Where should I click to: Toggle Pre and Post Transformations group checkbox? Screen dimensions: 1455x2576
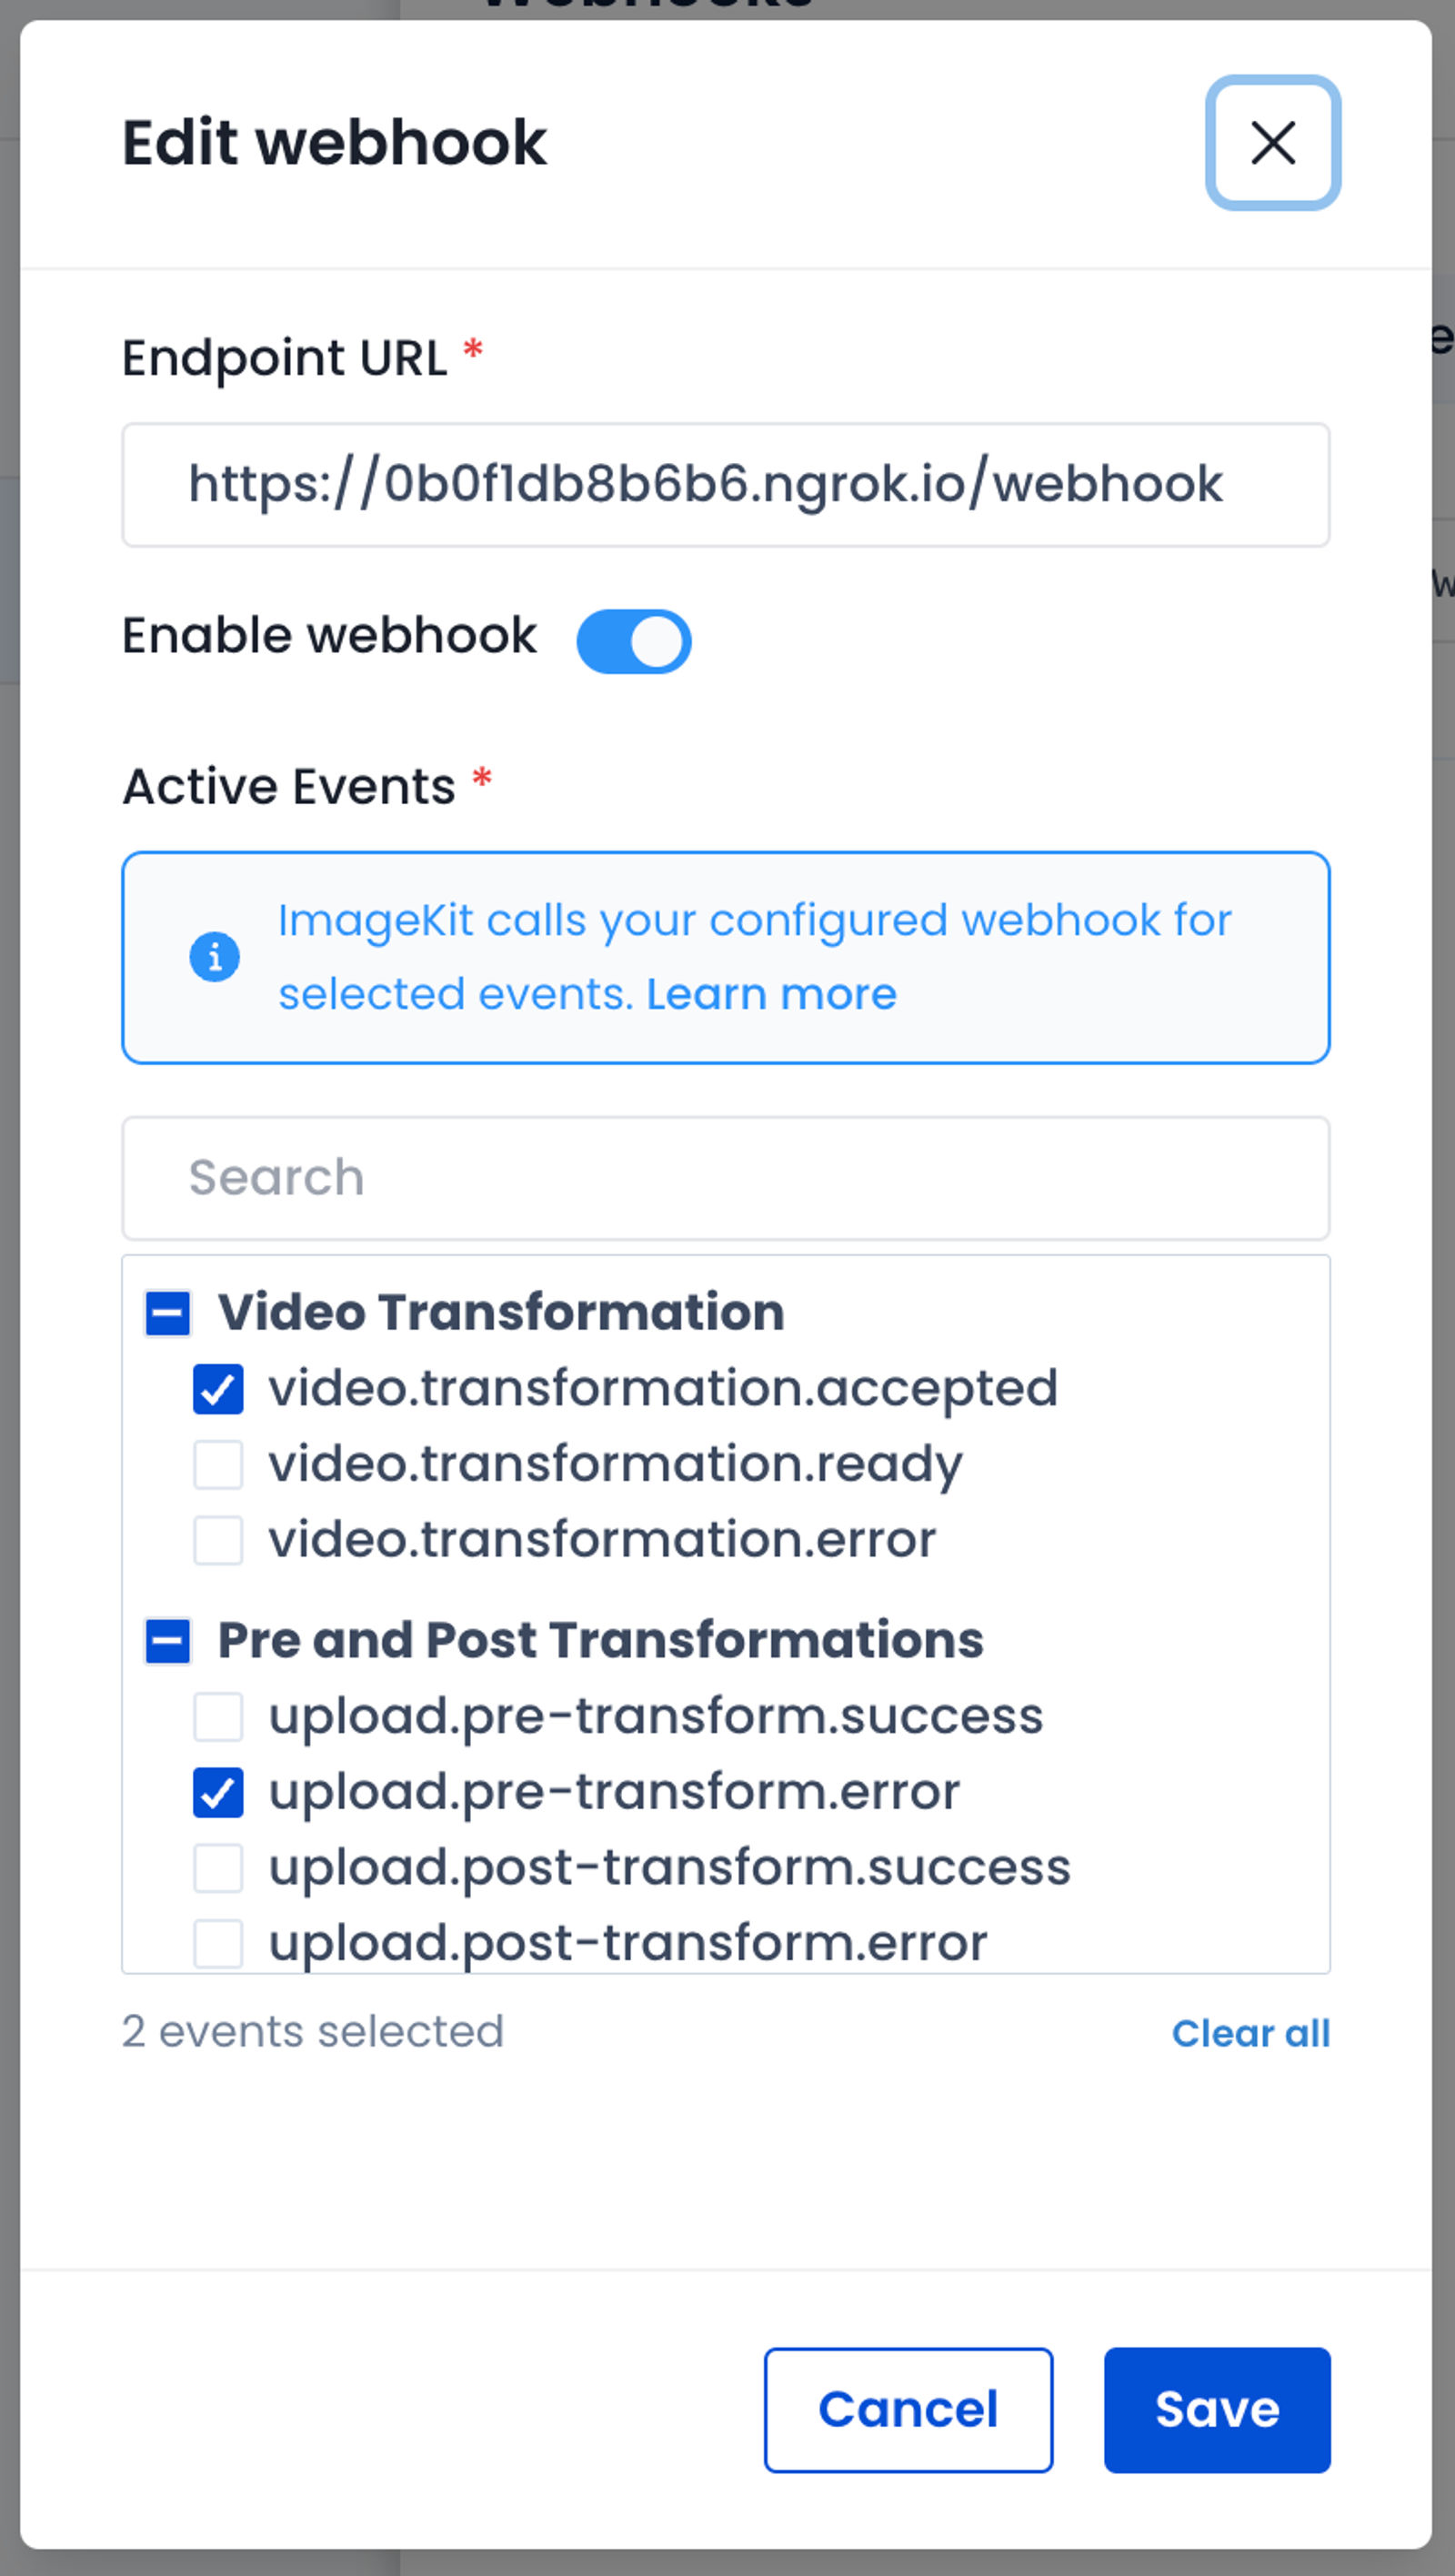[168, 1641]
